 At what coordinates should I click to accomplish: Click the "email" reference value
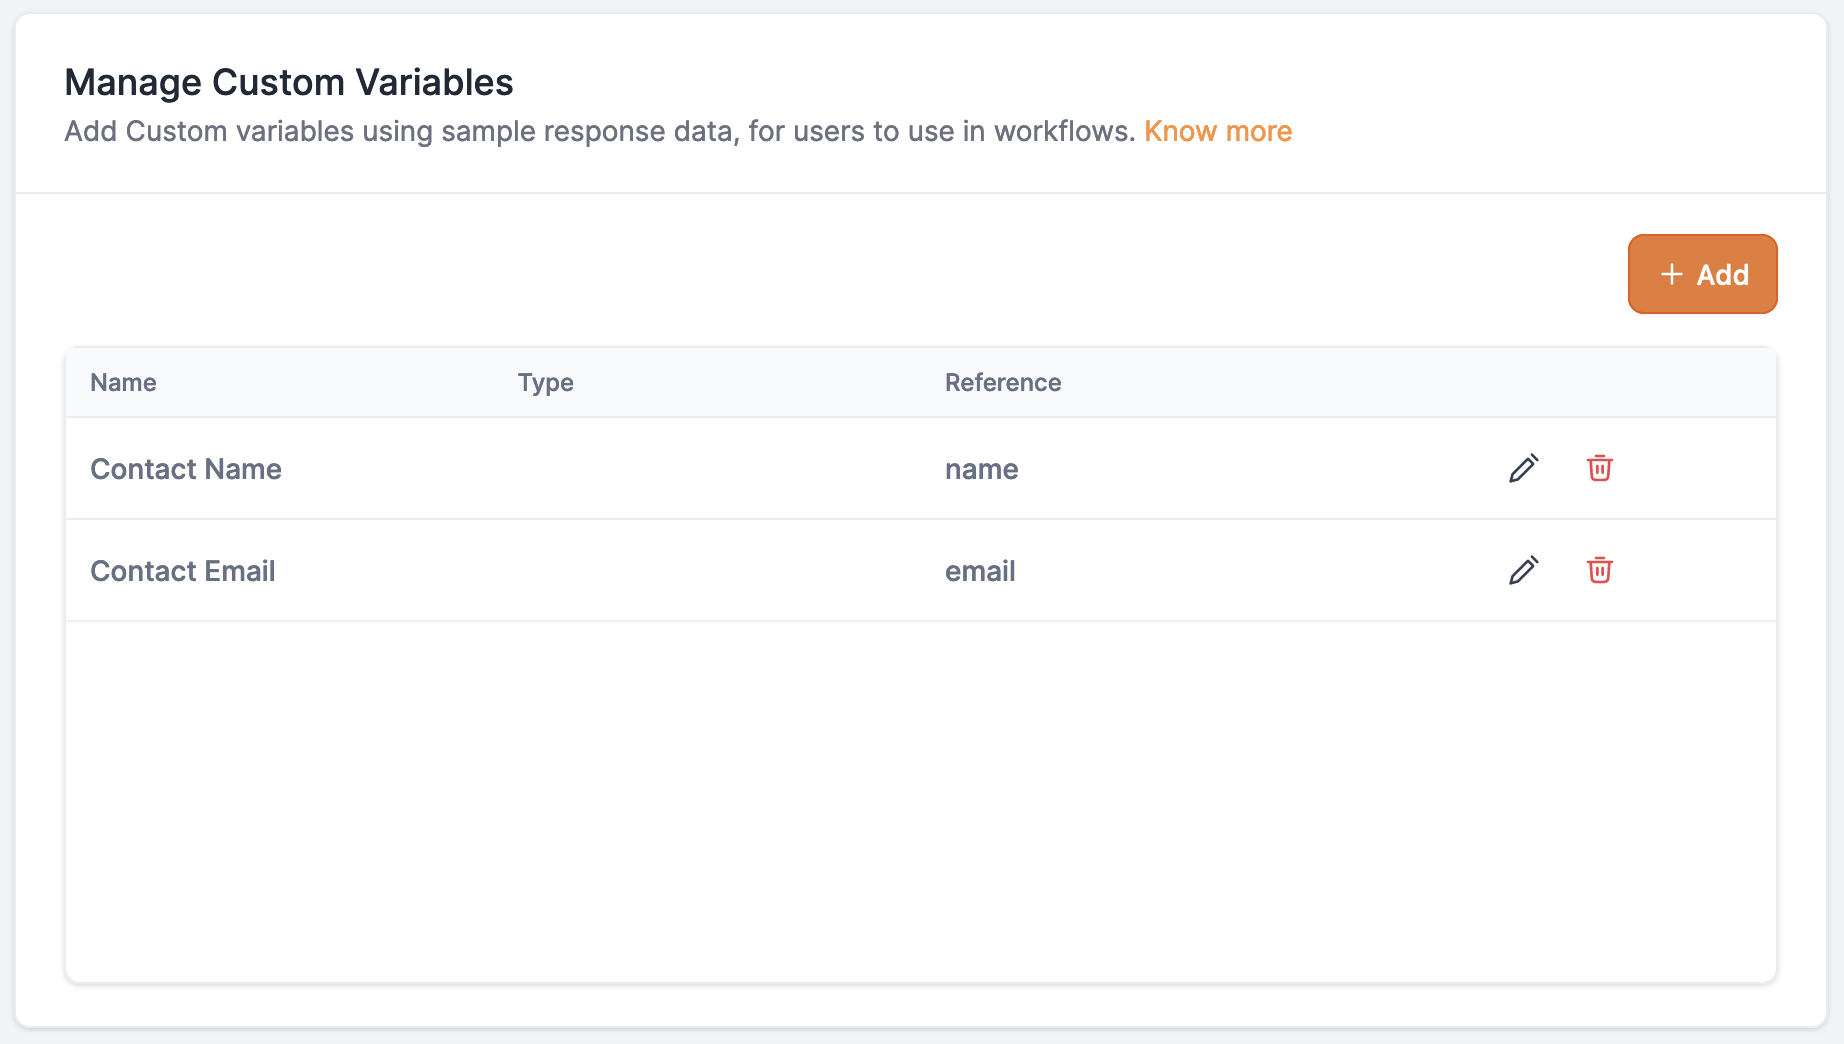coord(980,571)
